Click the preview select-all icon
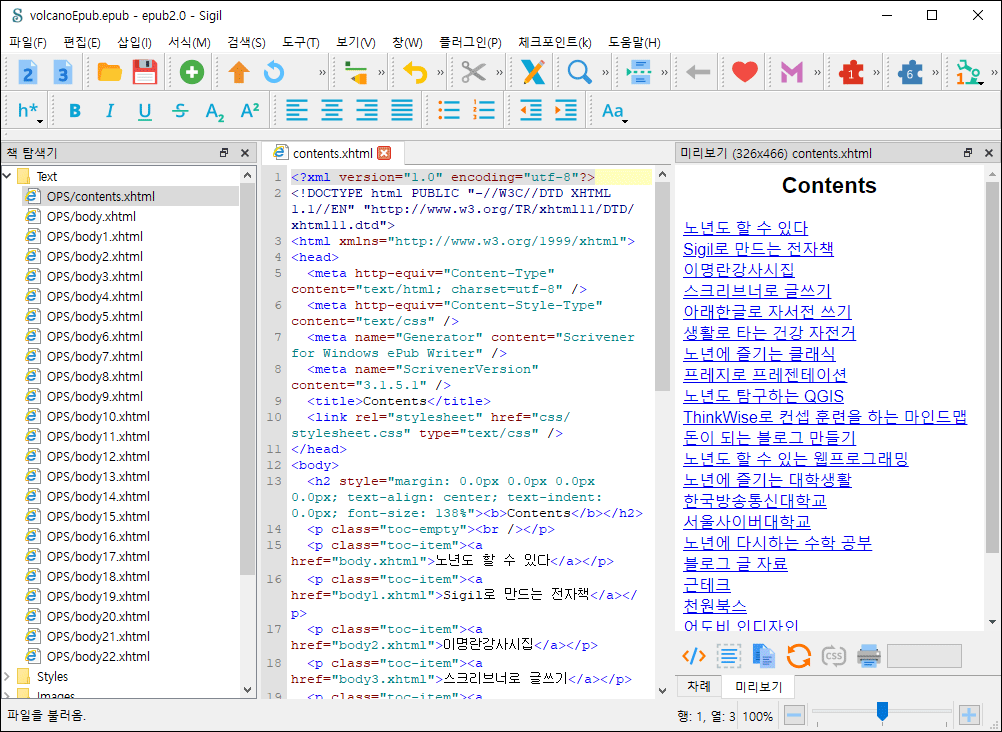This screenshot has width=1002, height=732. point(728,656)
